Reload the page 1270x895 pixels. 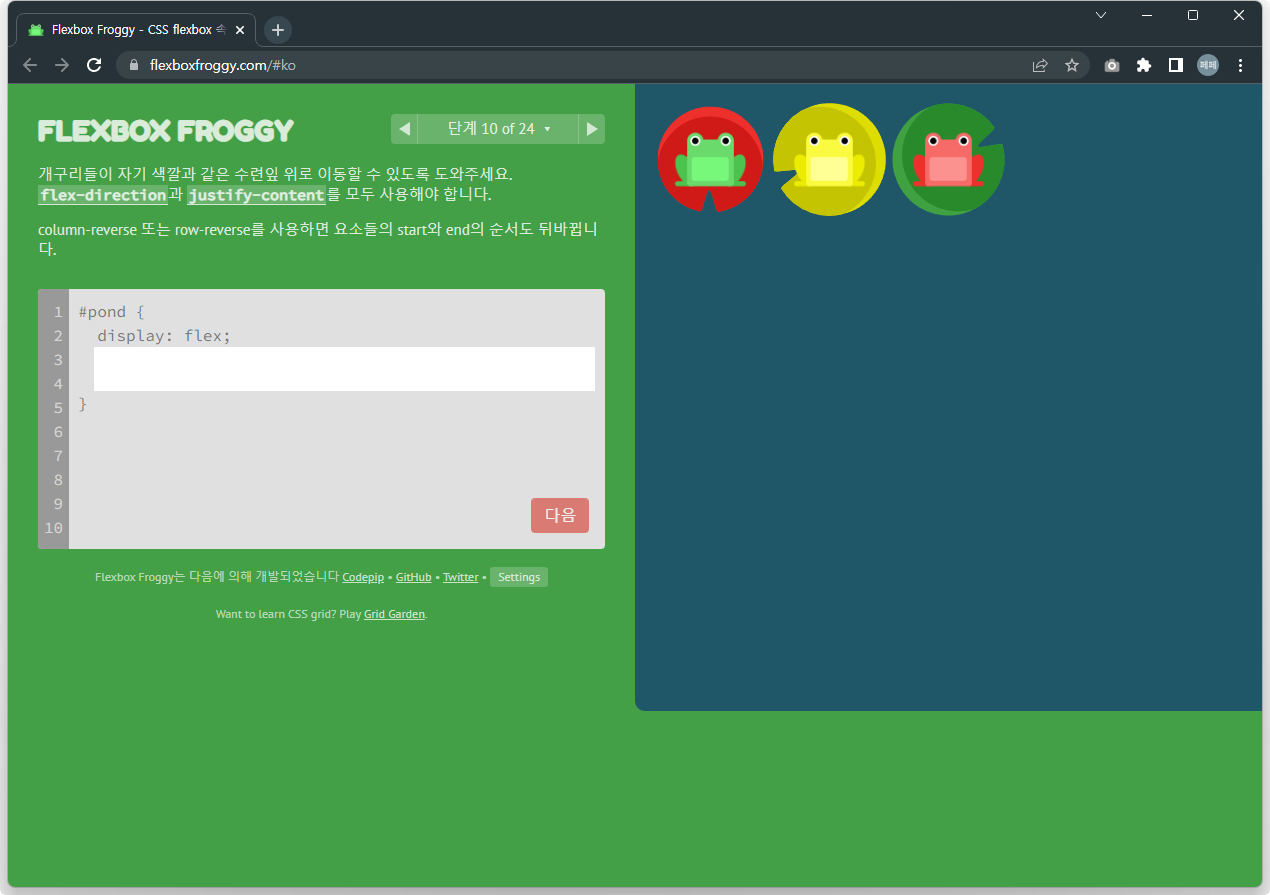click(x=94, y=65)
